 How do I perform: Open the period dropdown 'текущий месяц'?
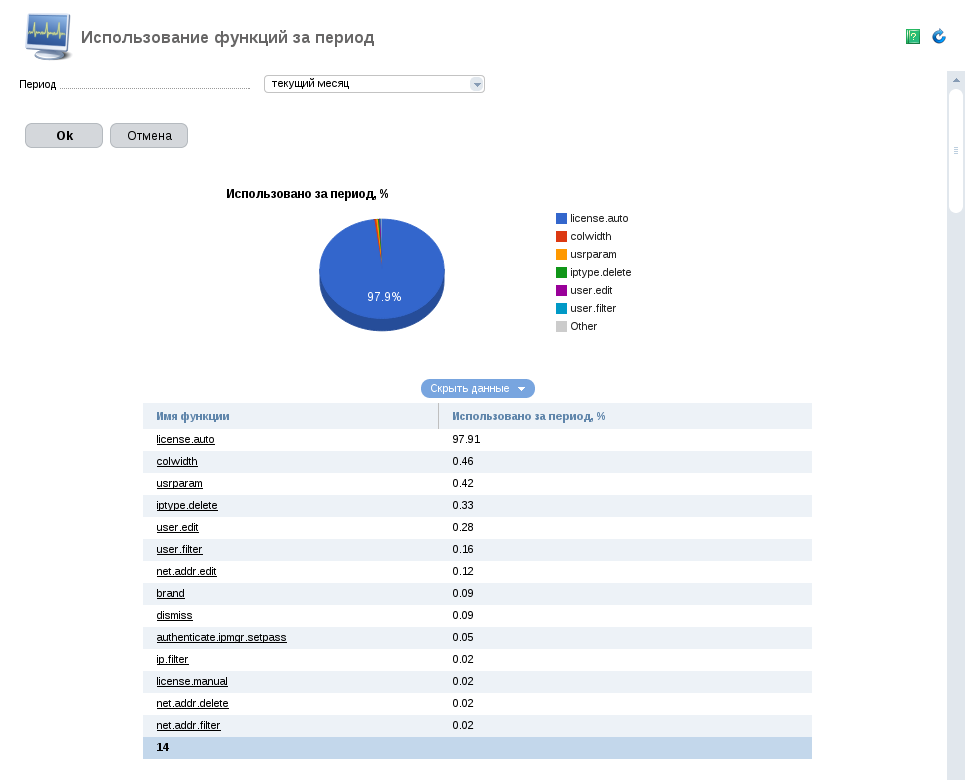(374, 84)
